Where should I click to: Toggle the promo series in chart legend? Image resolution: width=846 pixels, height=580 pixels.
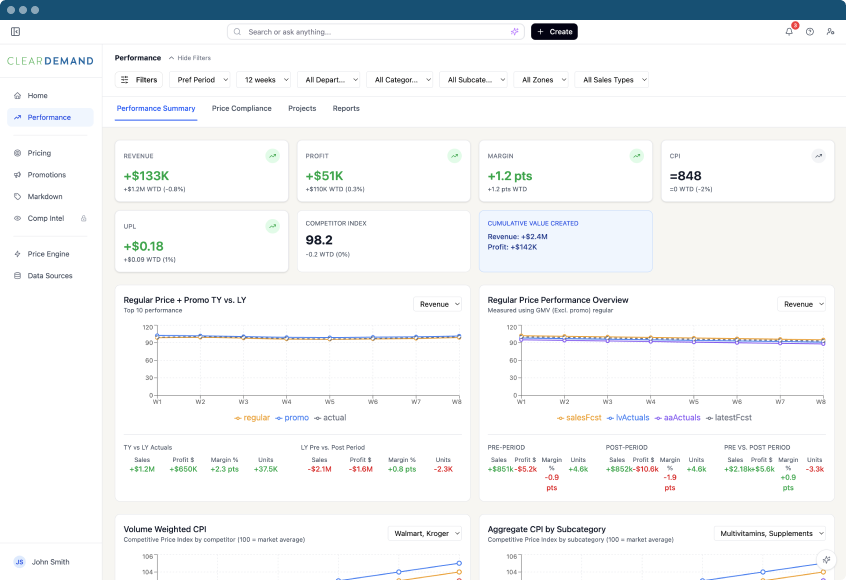pyautogui.click(x=291, y=417)
